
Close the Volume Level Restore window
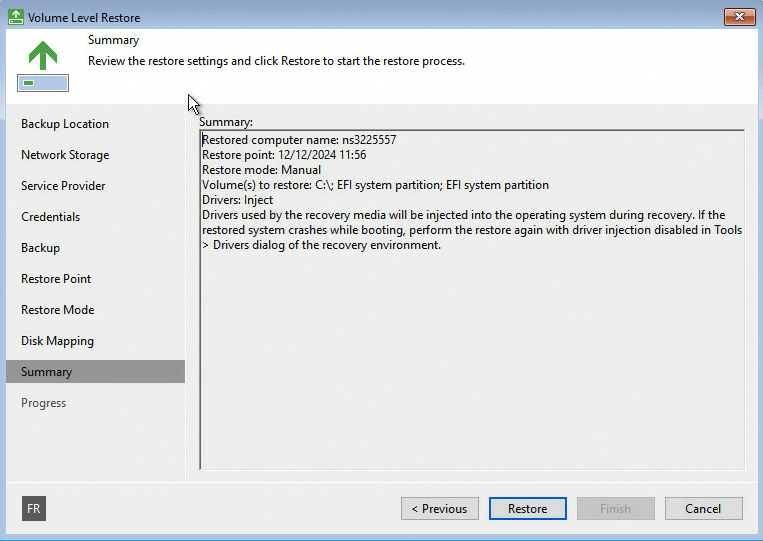pyautogui.click(x=739, y=17)
